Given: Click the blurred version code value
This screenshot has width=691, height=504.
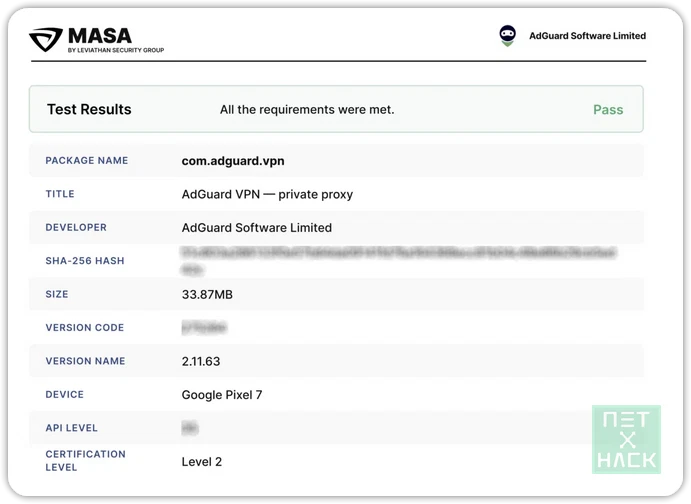Looking at the screenshot, I should pyautogui.click(x=204, y=328).
